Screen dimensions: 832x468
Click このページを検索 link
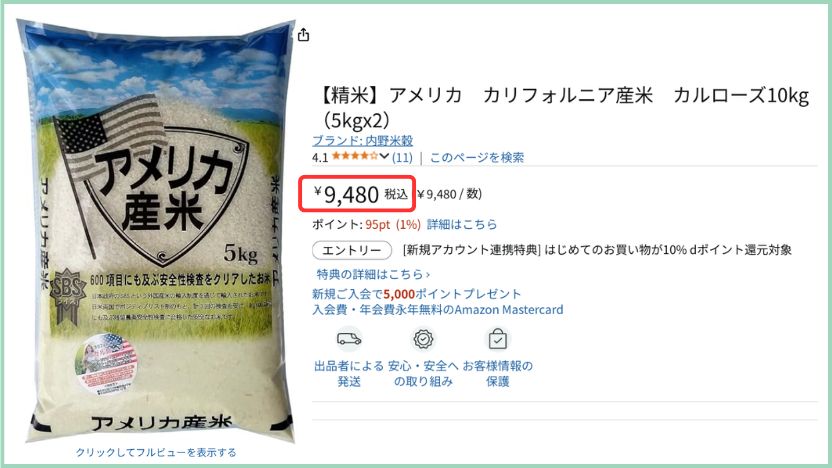click(476, 157)
